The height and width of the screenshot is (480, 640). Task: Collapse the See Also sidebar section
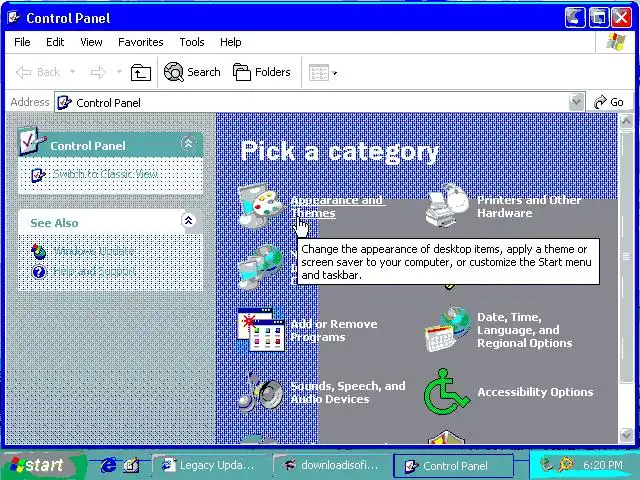[188, 221]
